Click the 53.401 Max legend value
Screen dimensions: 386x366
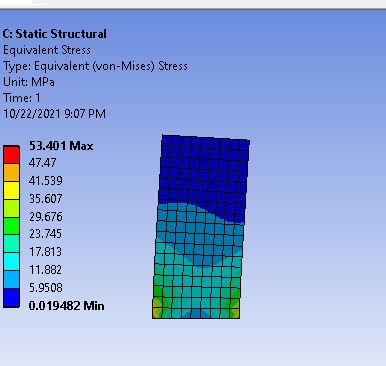(61, 146)
